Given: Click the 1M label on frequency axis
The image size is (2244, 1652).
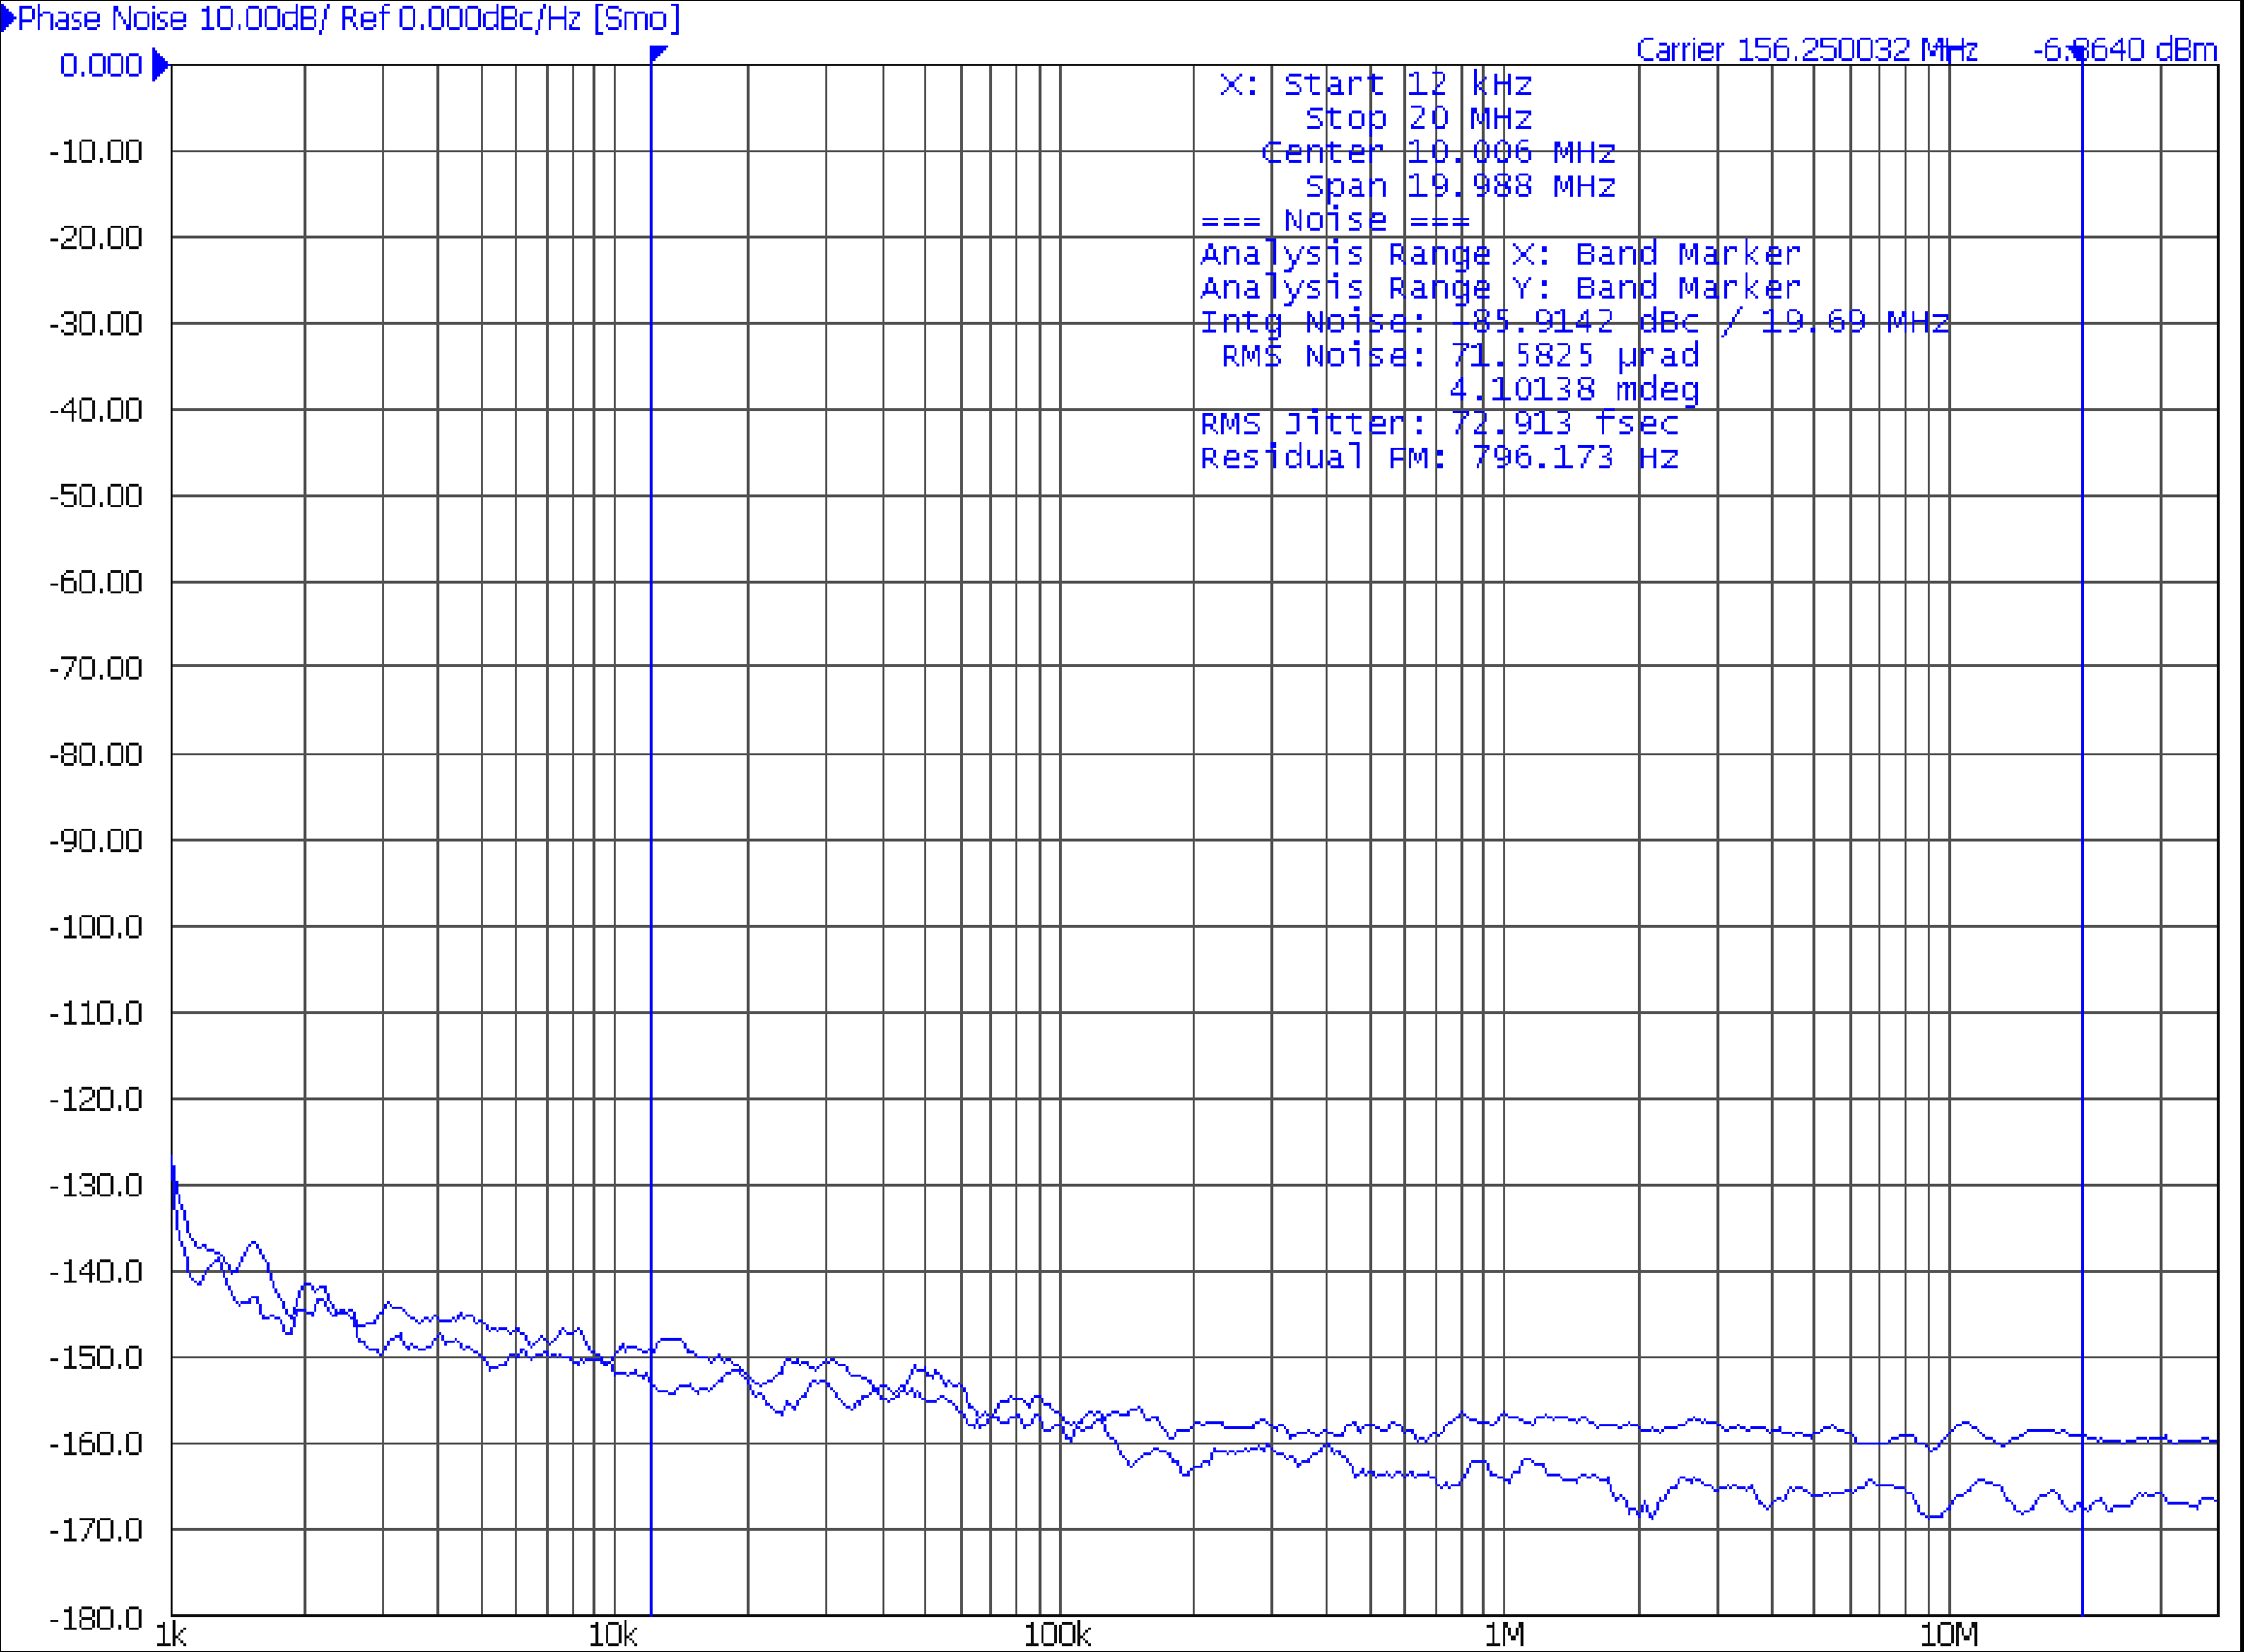Looking at the screenshot, I should click(1504, 1634).
